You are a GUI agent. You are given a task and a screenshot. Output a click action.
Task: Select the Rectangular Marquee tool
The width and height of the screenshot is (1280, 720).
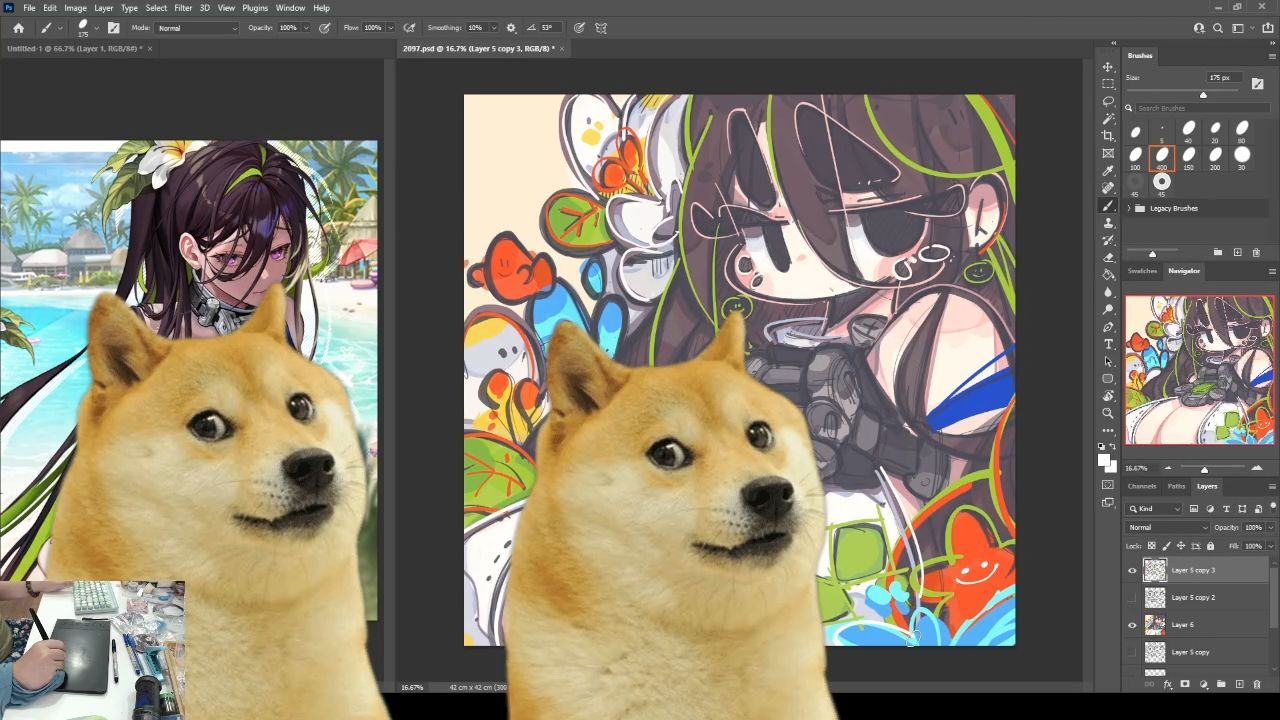(x=1108, y=84)
